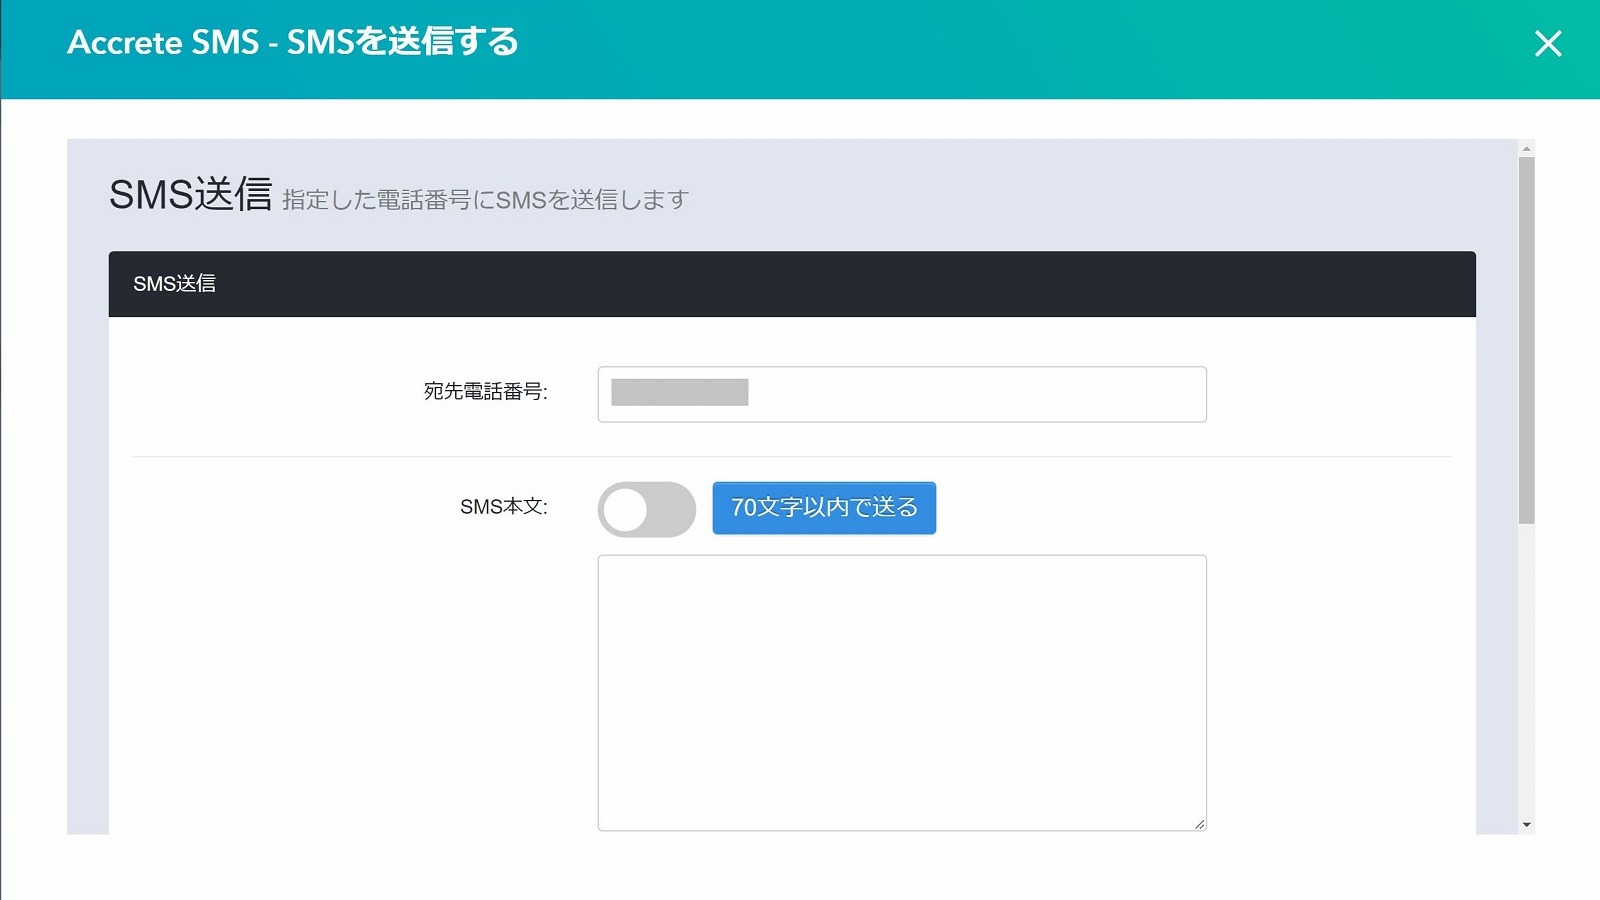Click the vertical scrollbar thumb

click(1526, 340)
